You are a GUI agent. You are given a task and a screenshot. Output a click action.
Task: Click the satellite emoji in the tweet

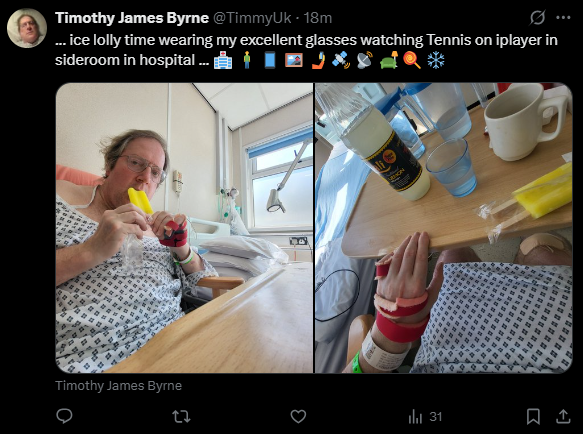(341, 60)
